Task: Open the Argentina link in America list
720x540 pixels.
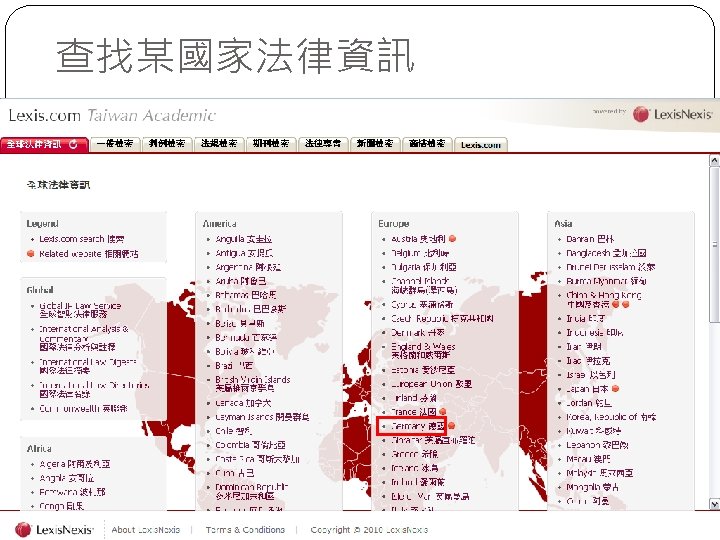Action: [x=248, y=267]
